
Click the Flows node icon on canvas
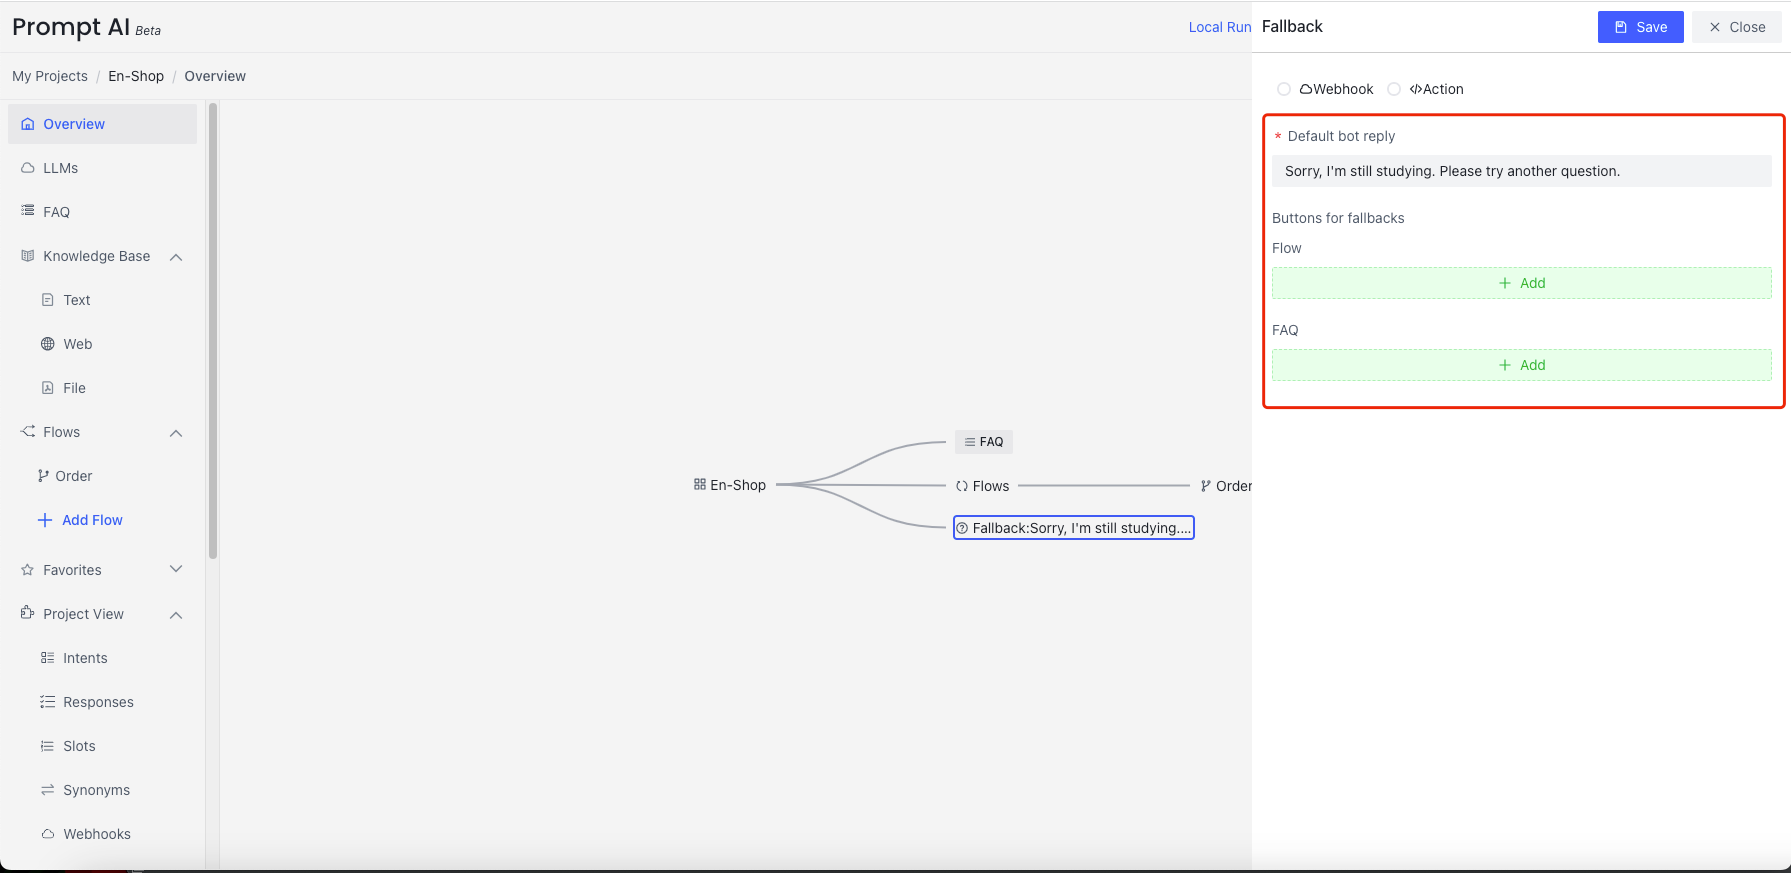pos(962,486)
